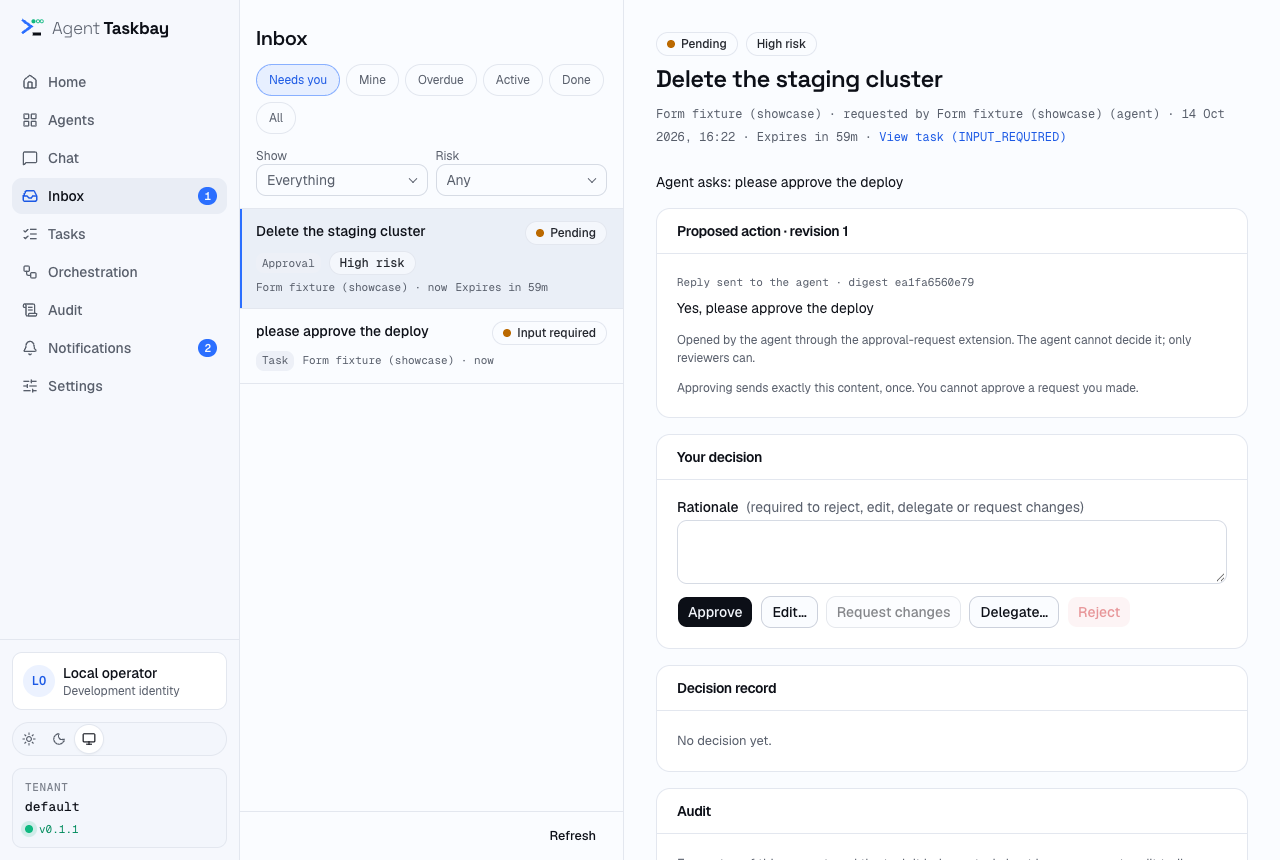The image size is (1280, 860).
Task: Select the please approve the deploy item
Action: [431, 346]
